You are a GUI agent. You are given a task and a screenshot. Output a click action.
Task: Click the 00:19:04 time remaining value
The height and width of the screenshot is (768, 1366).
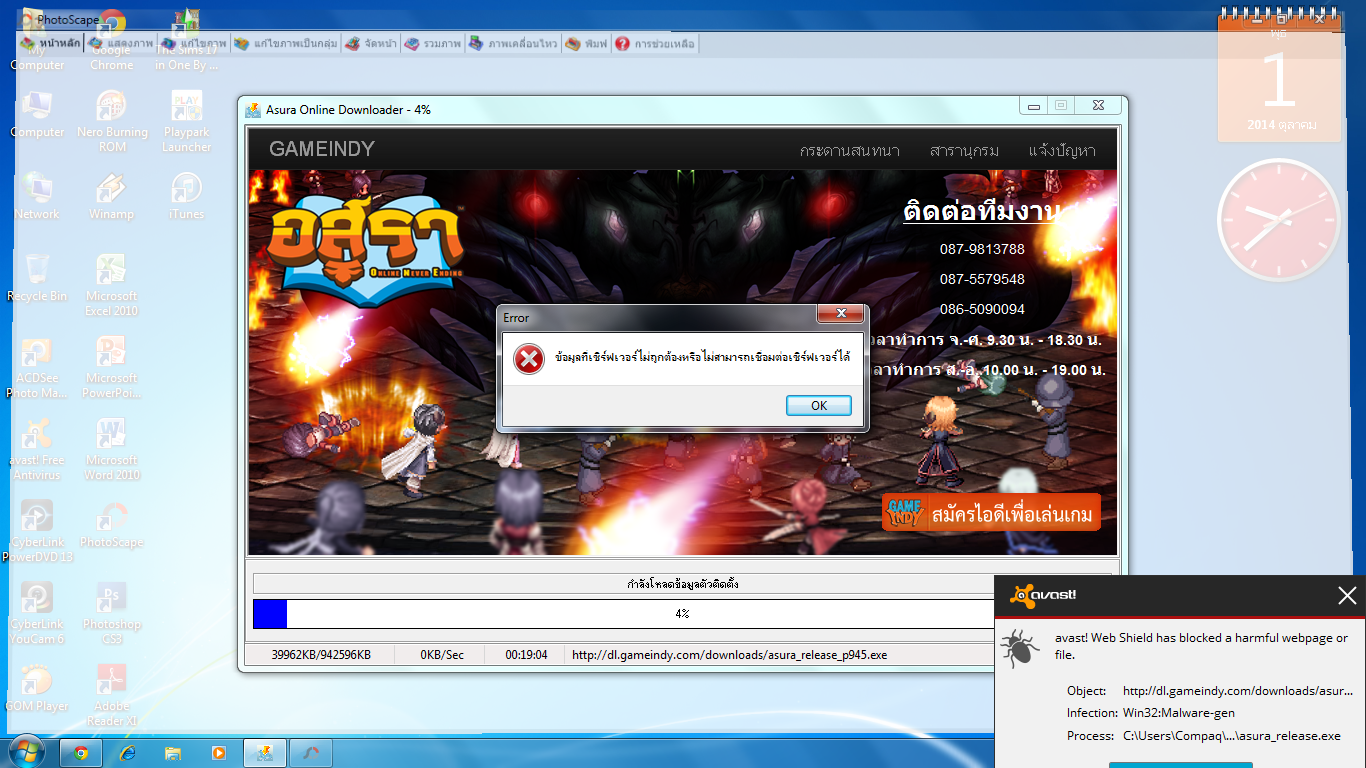tap(526, 655)
